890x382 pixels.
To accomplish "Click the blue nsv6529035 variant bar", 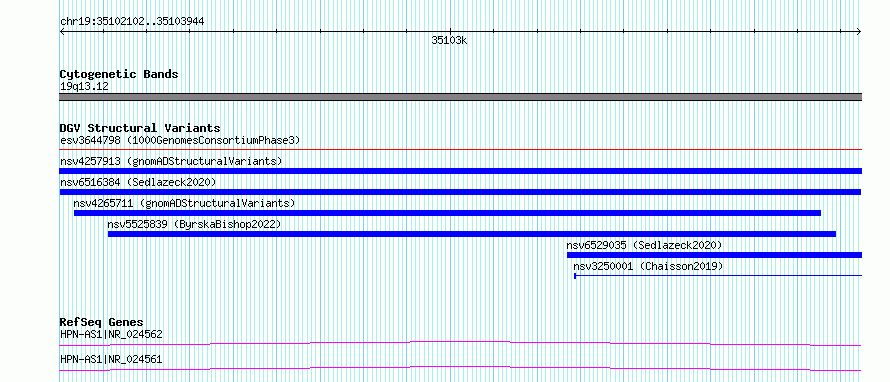I will (x=715, y=255).
